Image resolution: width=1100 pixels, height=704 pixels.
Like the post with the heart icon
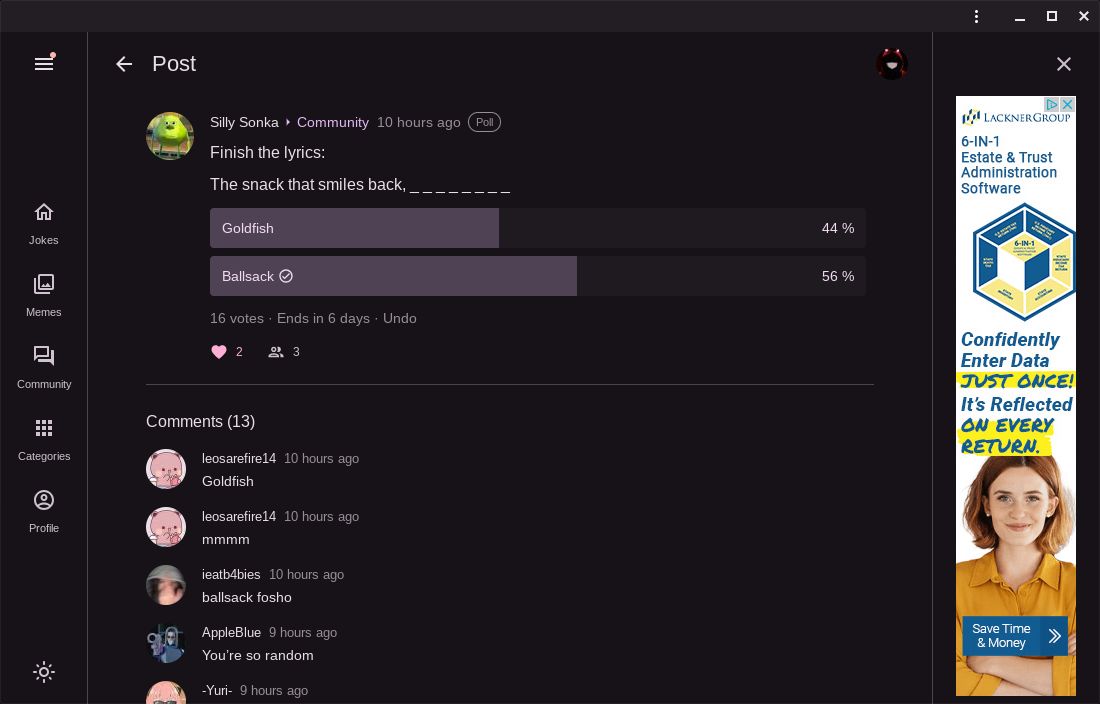pos(219,352)
